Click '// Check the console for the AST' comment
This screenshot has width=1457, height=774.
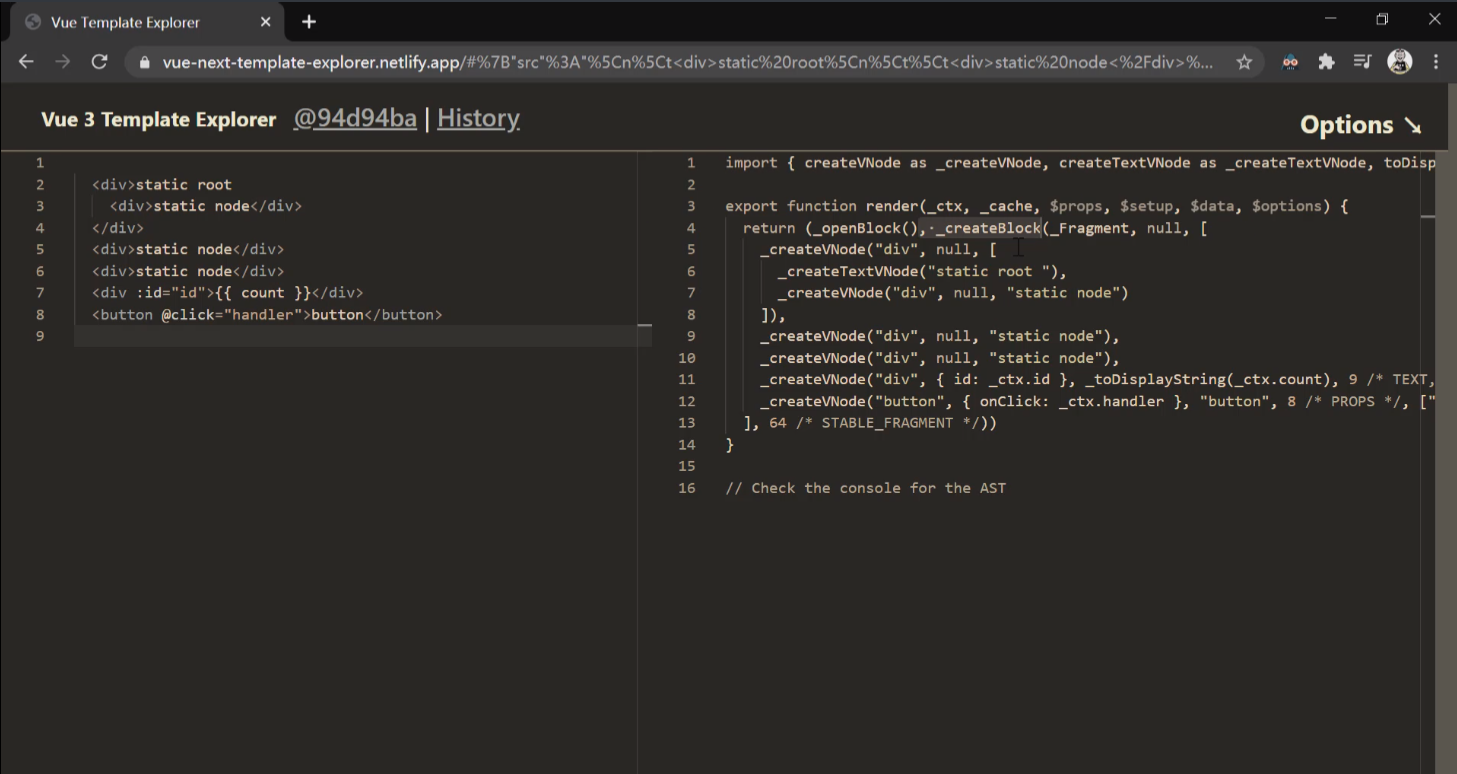point(866,488)
